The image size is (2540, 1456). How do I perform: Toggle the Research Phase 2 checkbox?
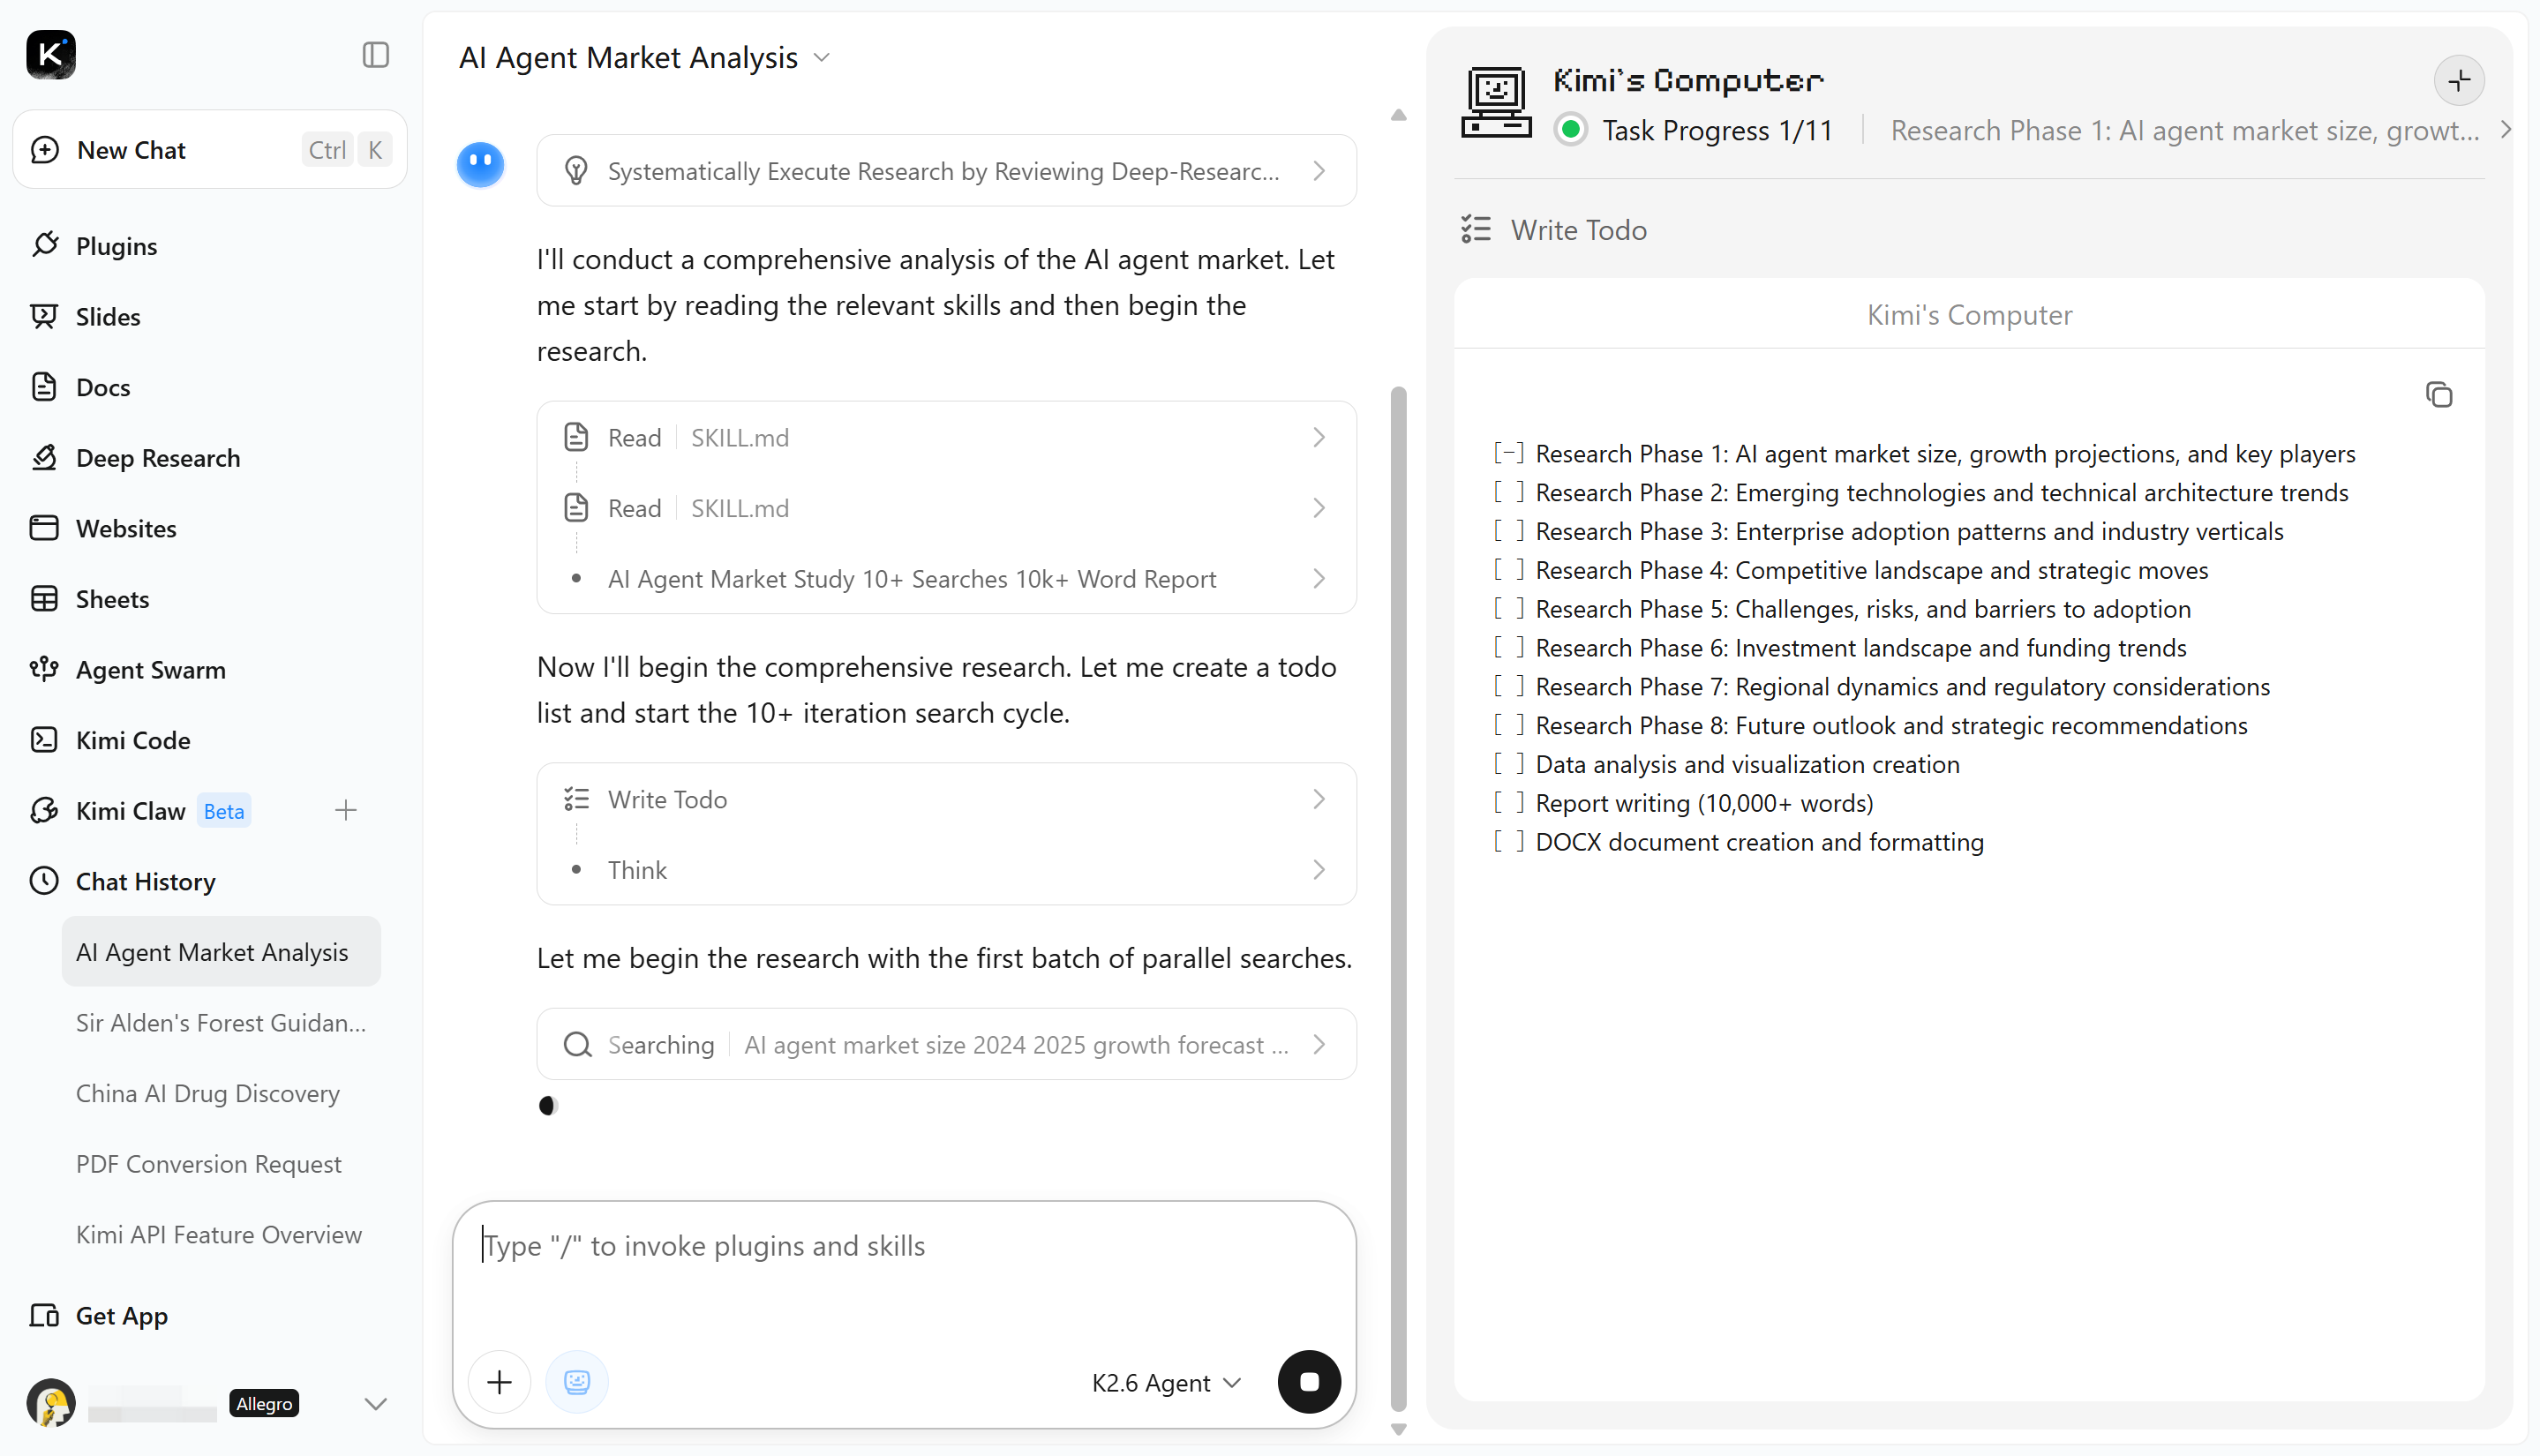click(x=1509, y=492)
